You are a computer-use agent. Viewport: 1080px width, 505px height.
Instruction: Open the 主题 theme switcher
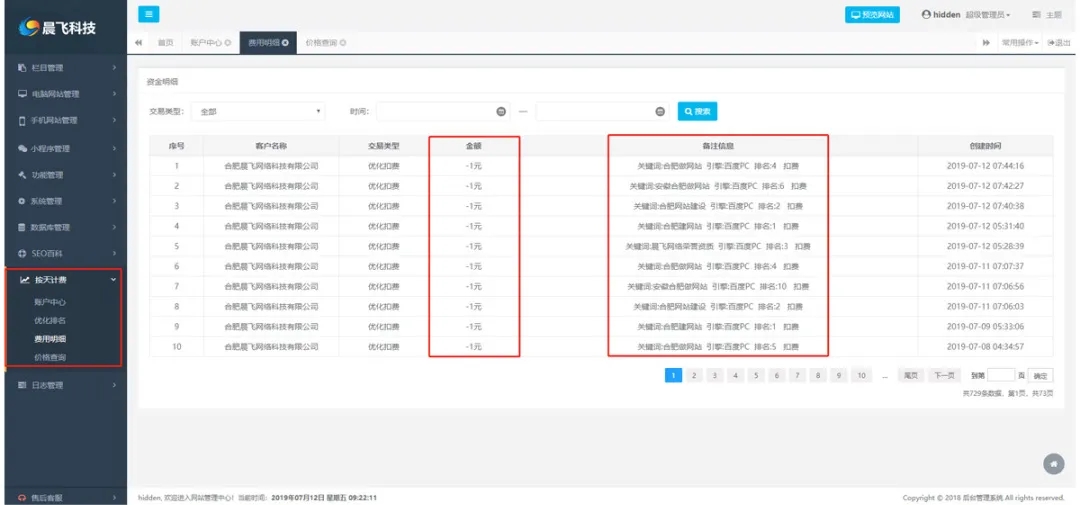click(x=1046, y=15)
